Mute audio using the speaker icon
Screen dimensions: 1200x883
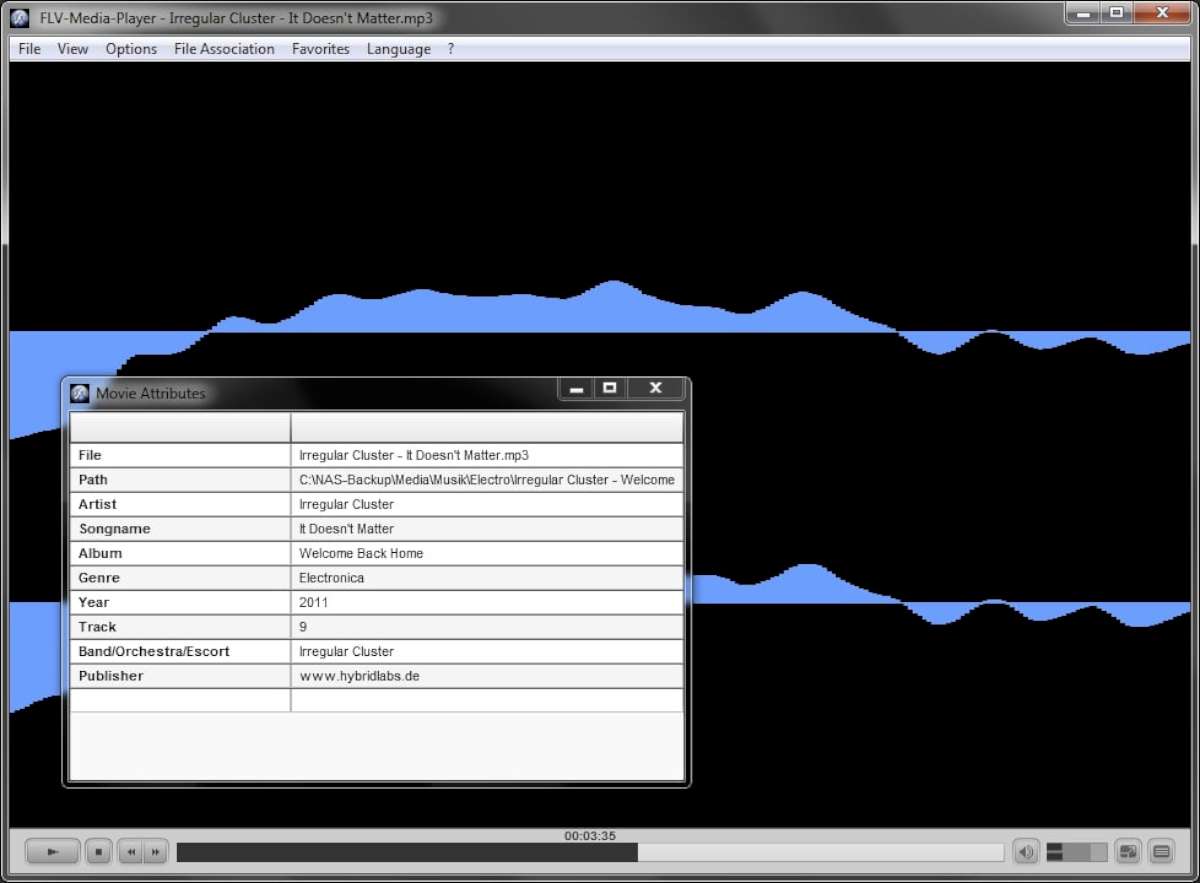pos(1025,852)
